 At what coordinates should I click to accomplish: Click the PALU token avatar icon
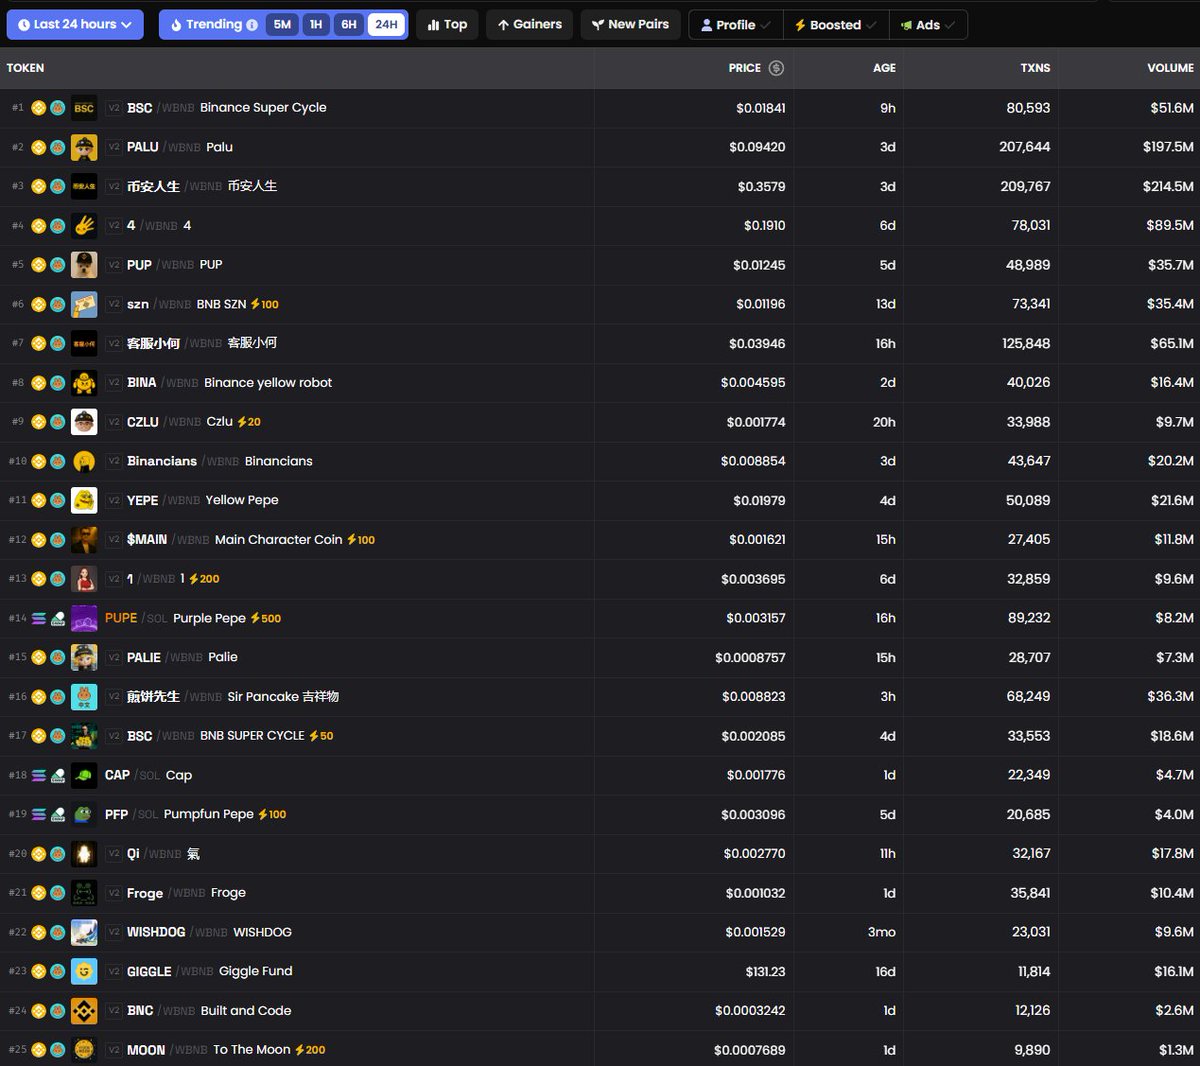click(84, 147)
